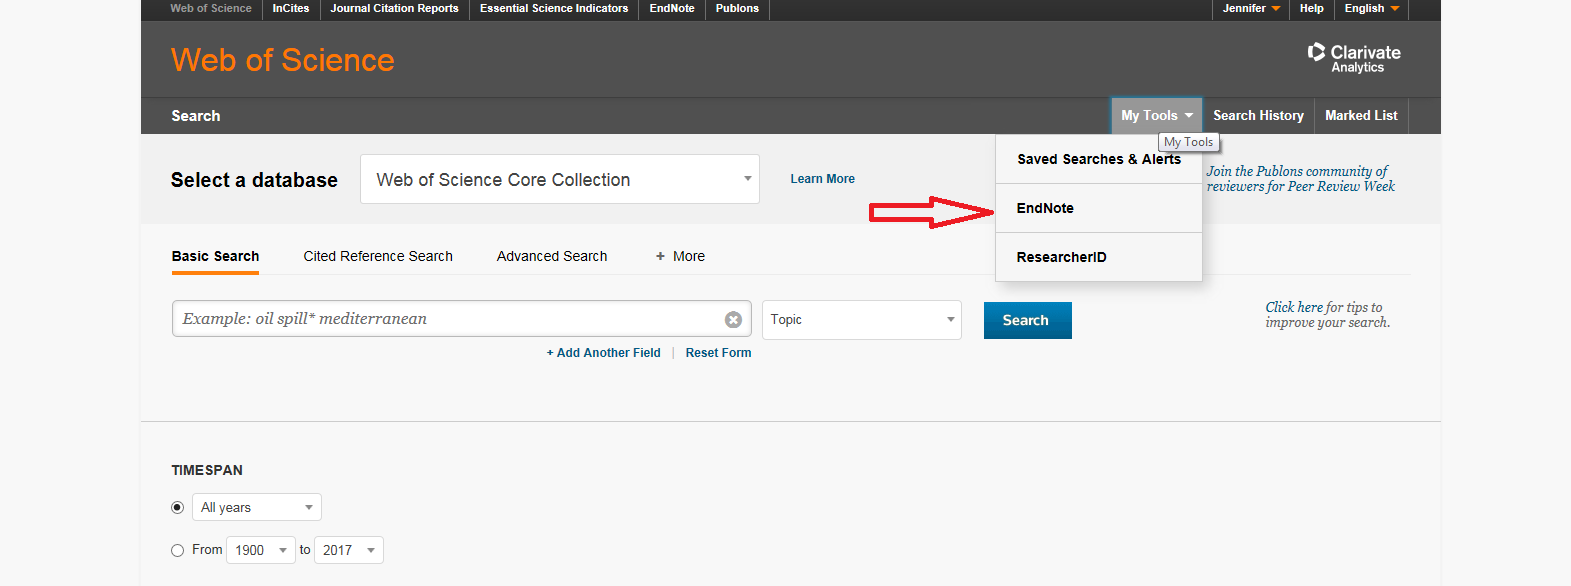The height and width of the screenshot is (586, 1571).
Task: Open Search History
Action: (x=1258, y=116)
